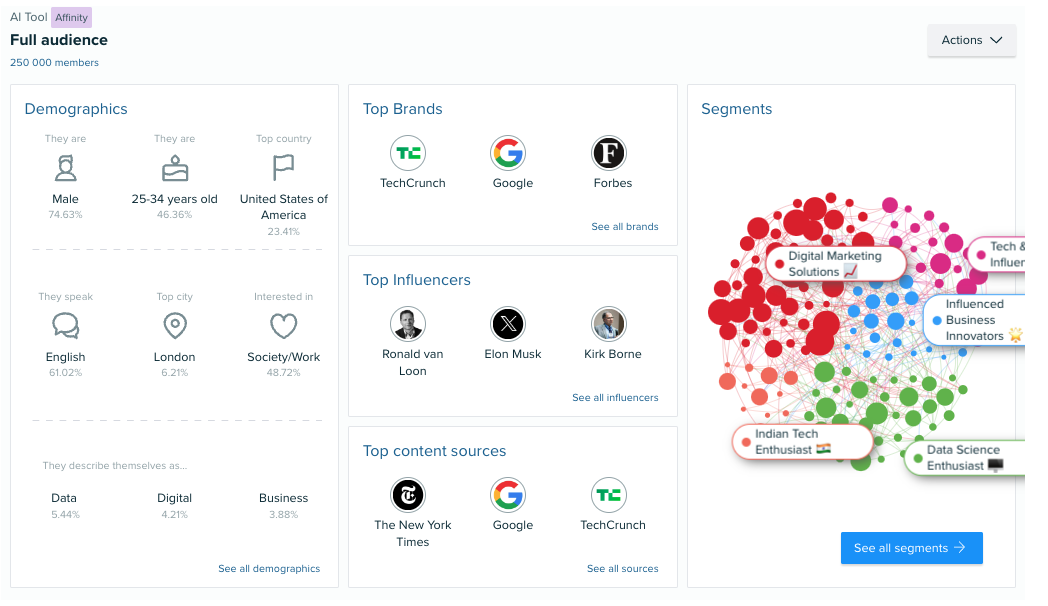Switch to the Affinity tab badge
The height and width of the screenshot is (606, 1048).
(71, 17)
